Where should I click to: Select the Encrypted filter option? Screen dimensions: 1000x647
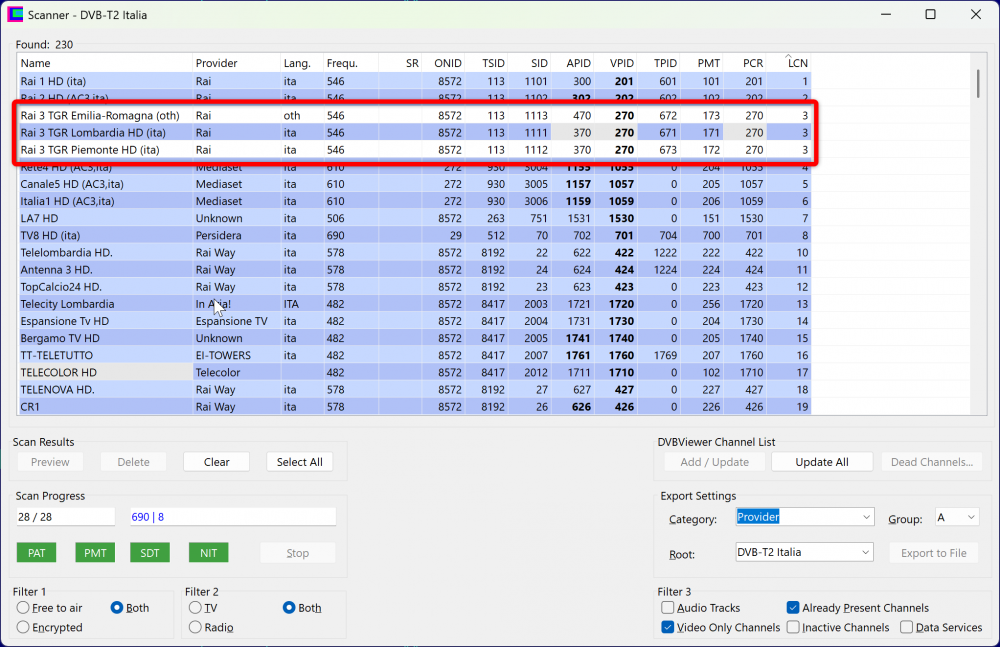click(24, 628)
